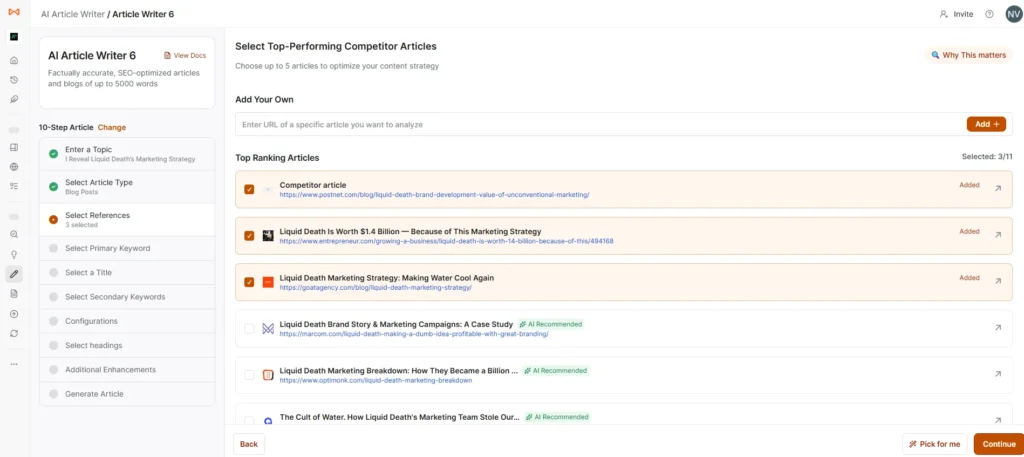Click the globe icon in sidebar
This screenshot has height=457, width=1024.
14,167
